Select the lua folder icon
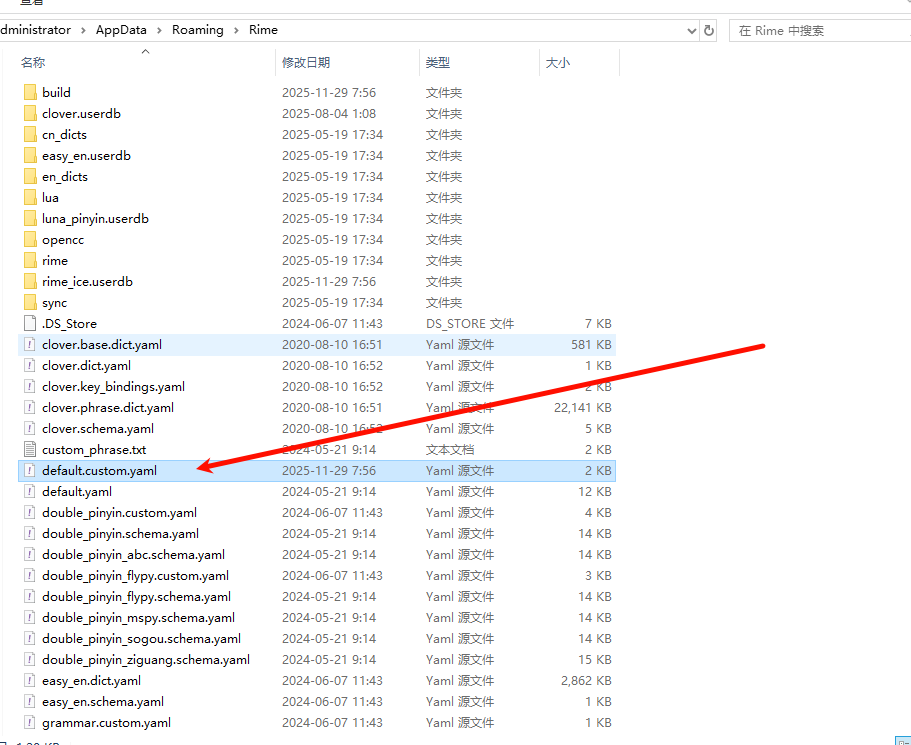 [30, 197]
